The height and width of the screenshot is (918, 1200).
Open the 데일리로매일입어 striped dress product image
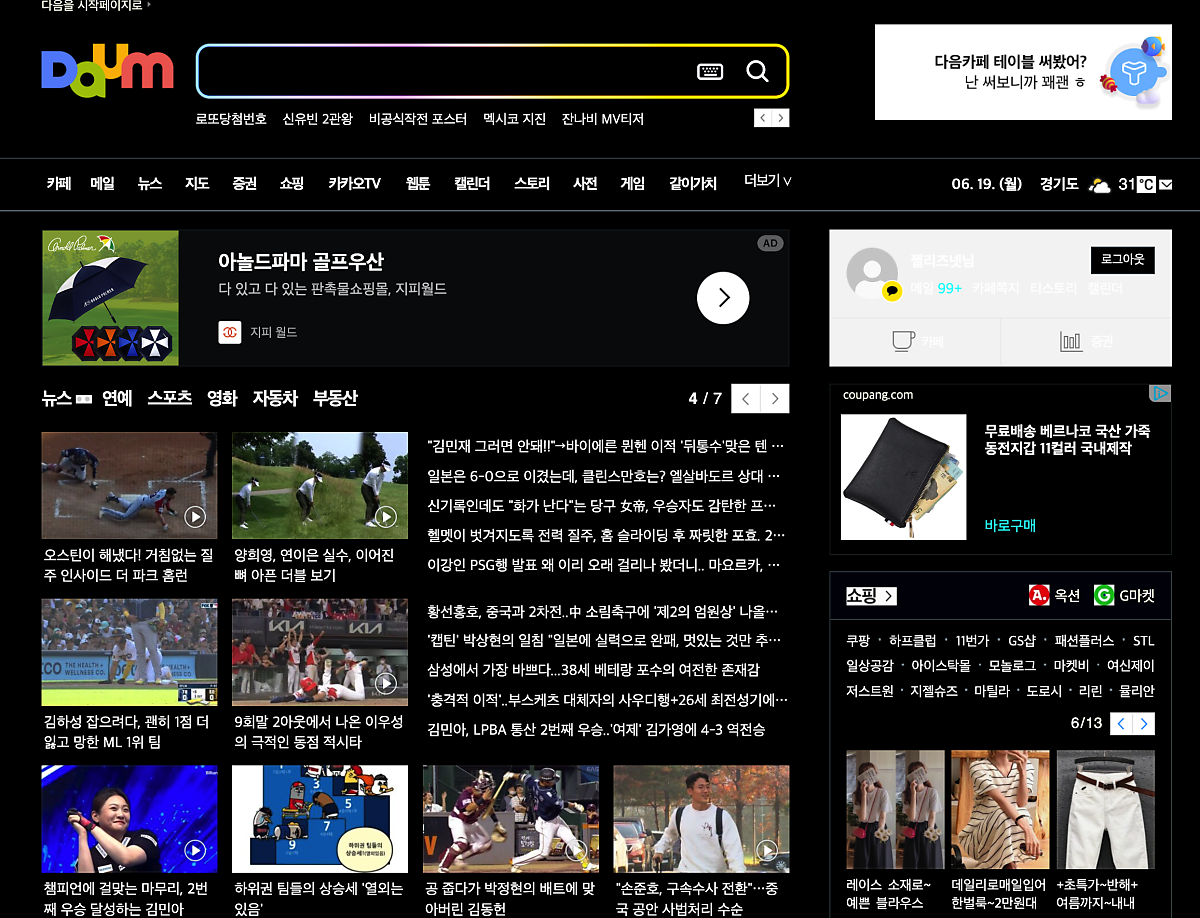tap(1000, 809)
